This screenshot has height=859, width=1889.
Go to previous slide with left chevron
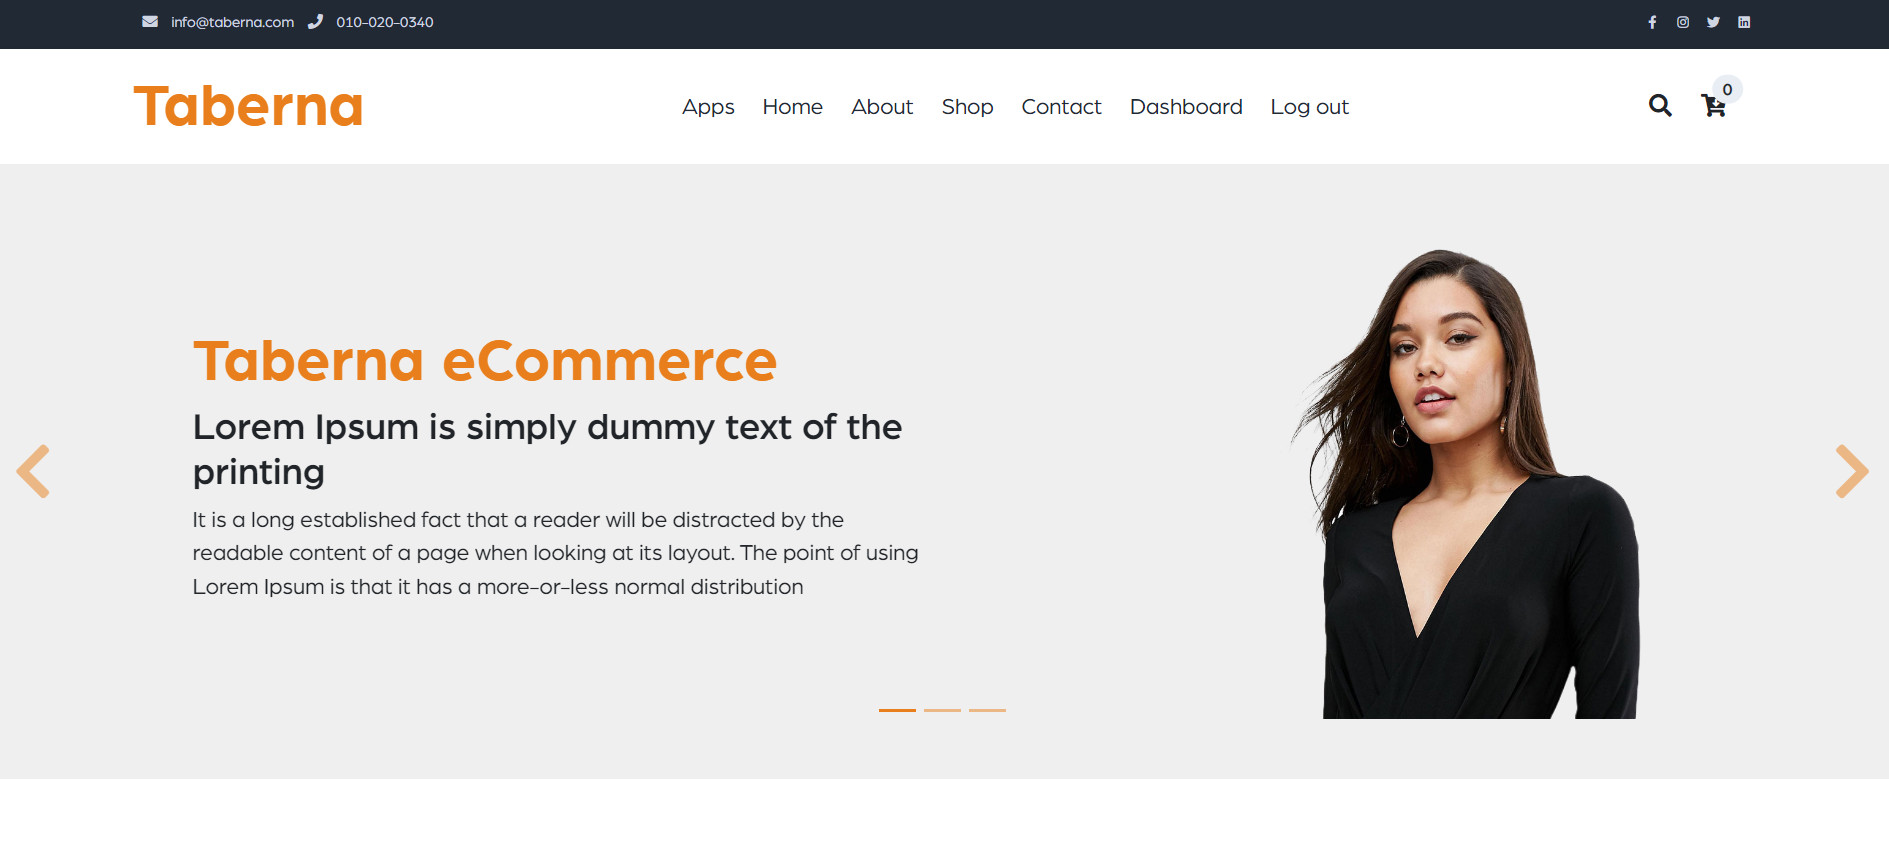tap(33, 471)
